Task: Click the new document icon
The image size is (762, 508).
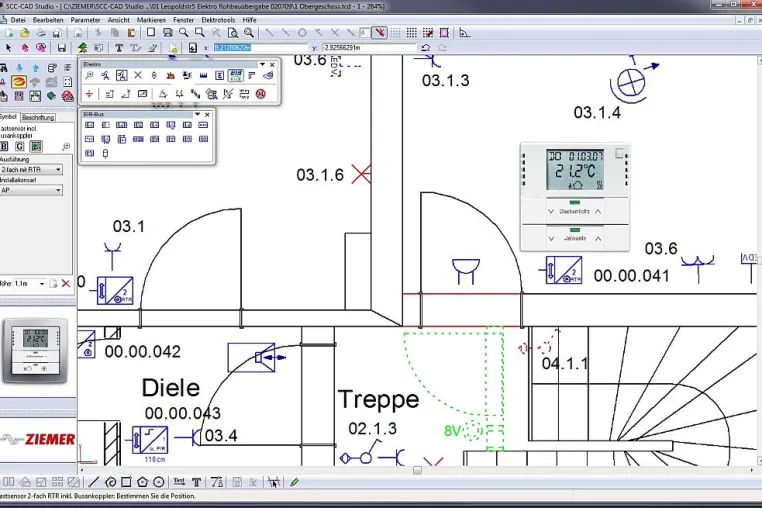Action: tap(9, 33)
